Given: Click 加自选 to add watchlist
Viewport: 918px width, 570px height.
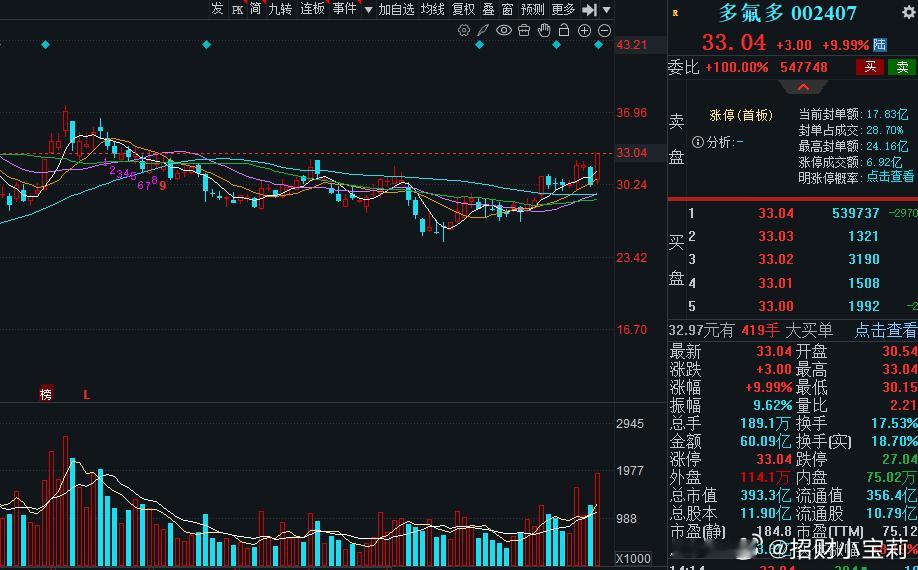Looking at the screenshot, I should [x=396, y=9].
